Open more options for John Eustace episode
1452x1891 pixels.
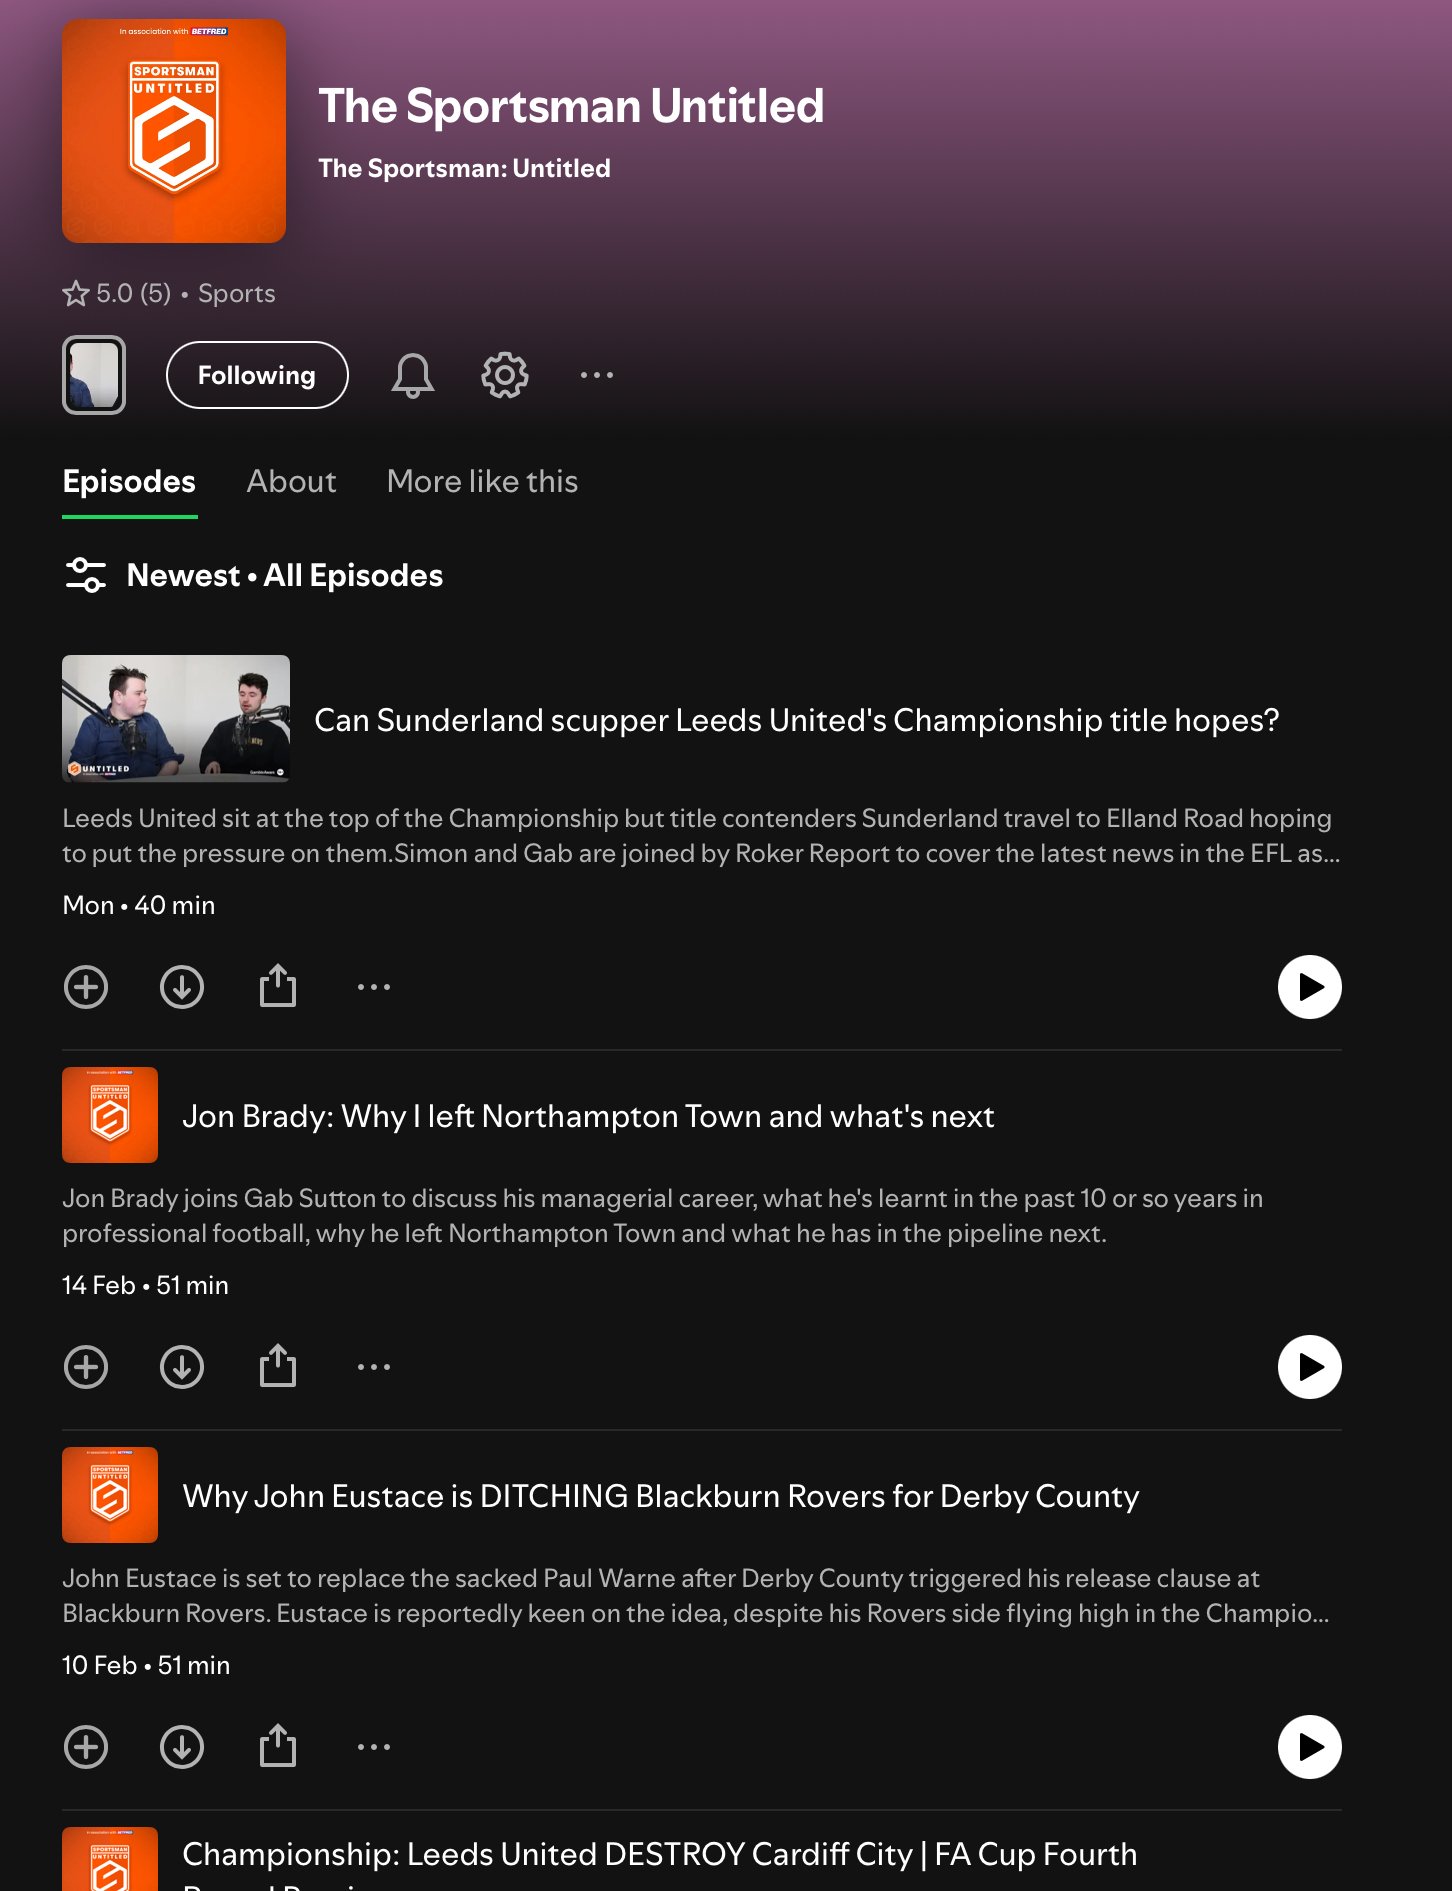(374, 1747)
